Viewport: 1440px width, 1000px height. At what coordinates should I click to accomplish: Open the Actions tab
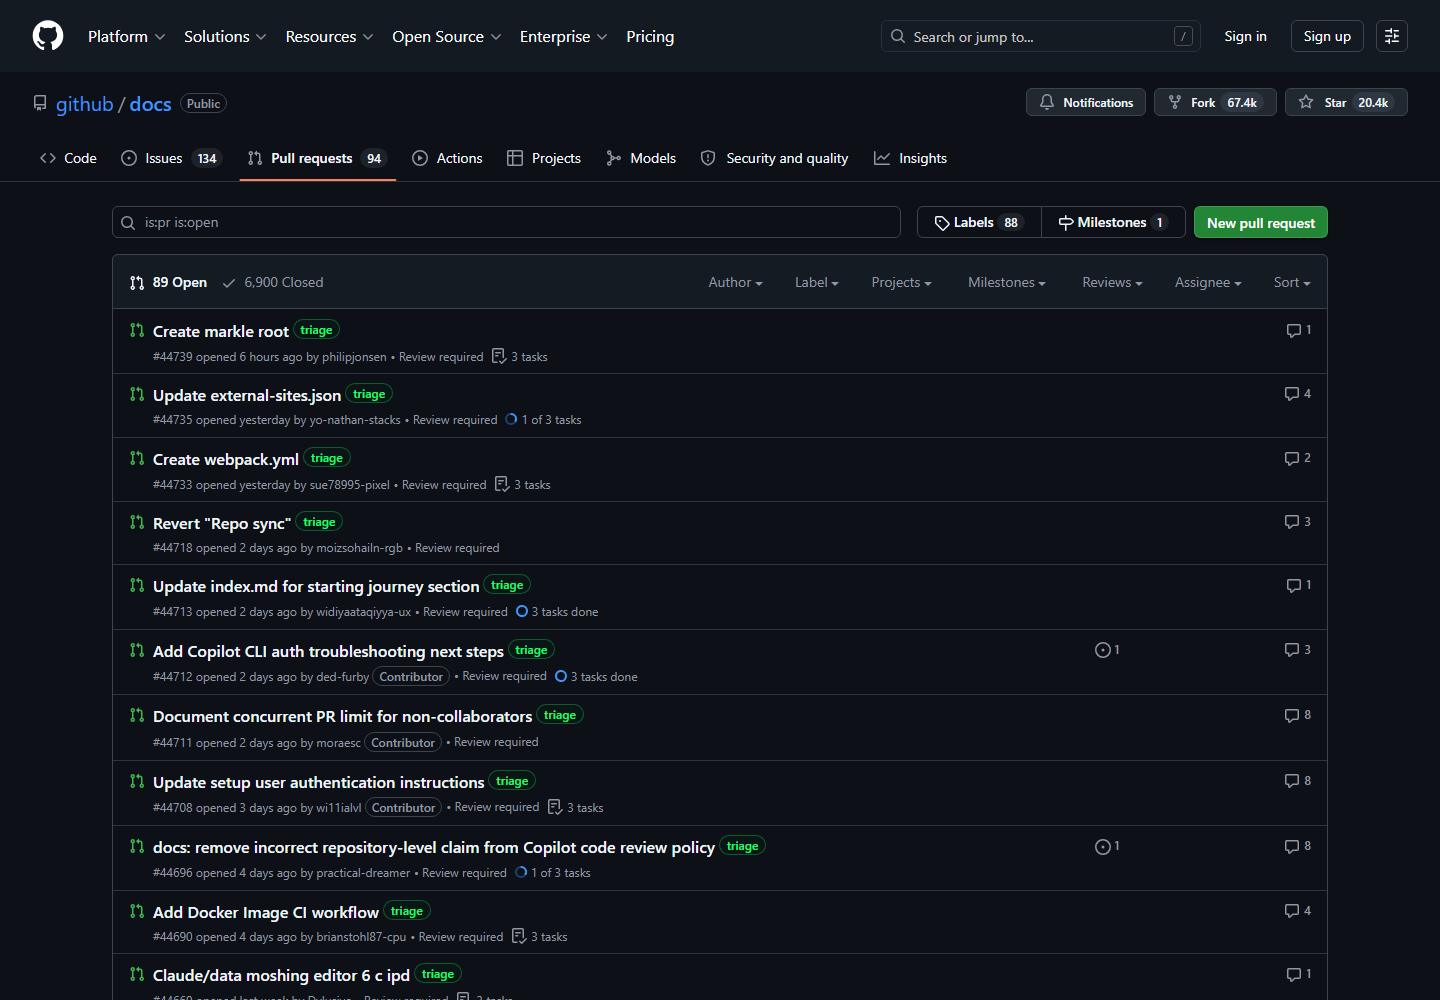pos(447,158)
